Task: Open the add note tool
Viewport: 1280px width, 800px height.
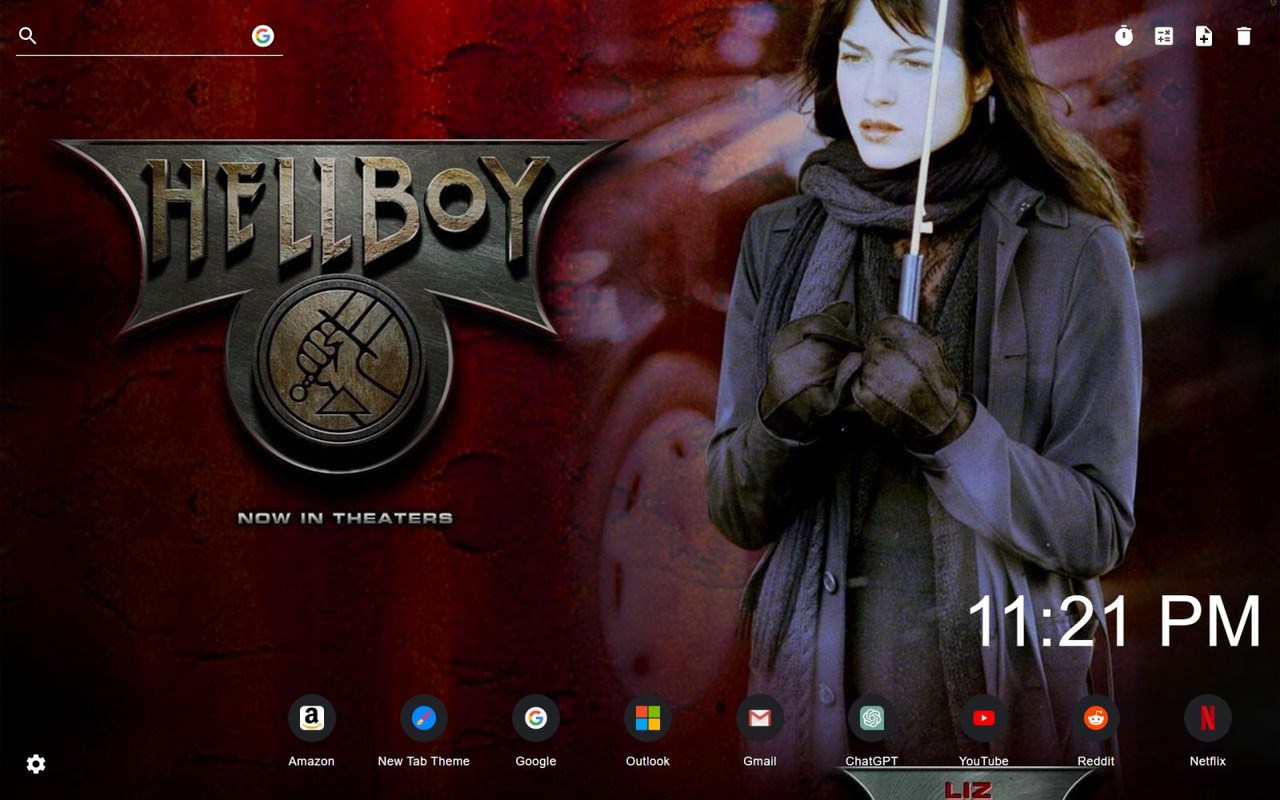Action: click(1204, 36)
